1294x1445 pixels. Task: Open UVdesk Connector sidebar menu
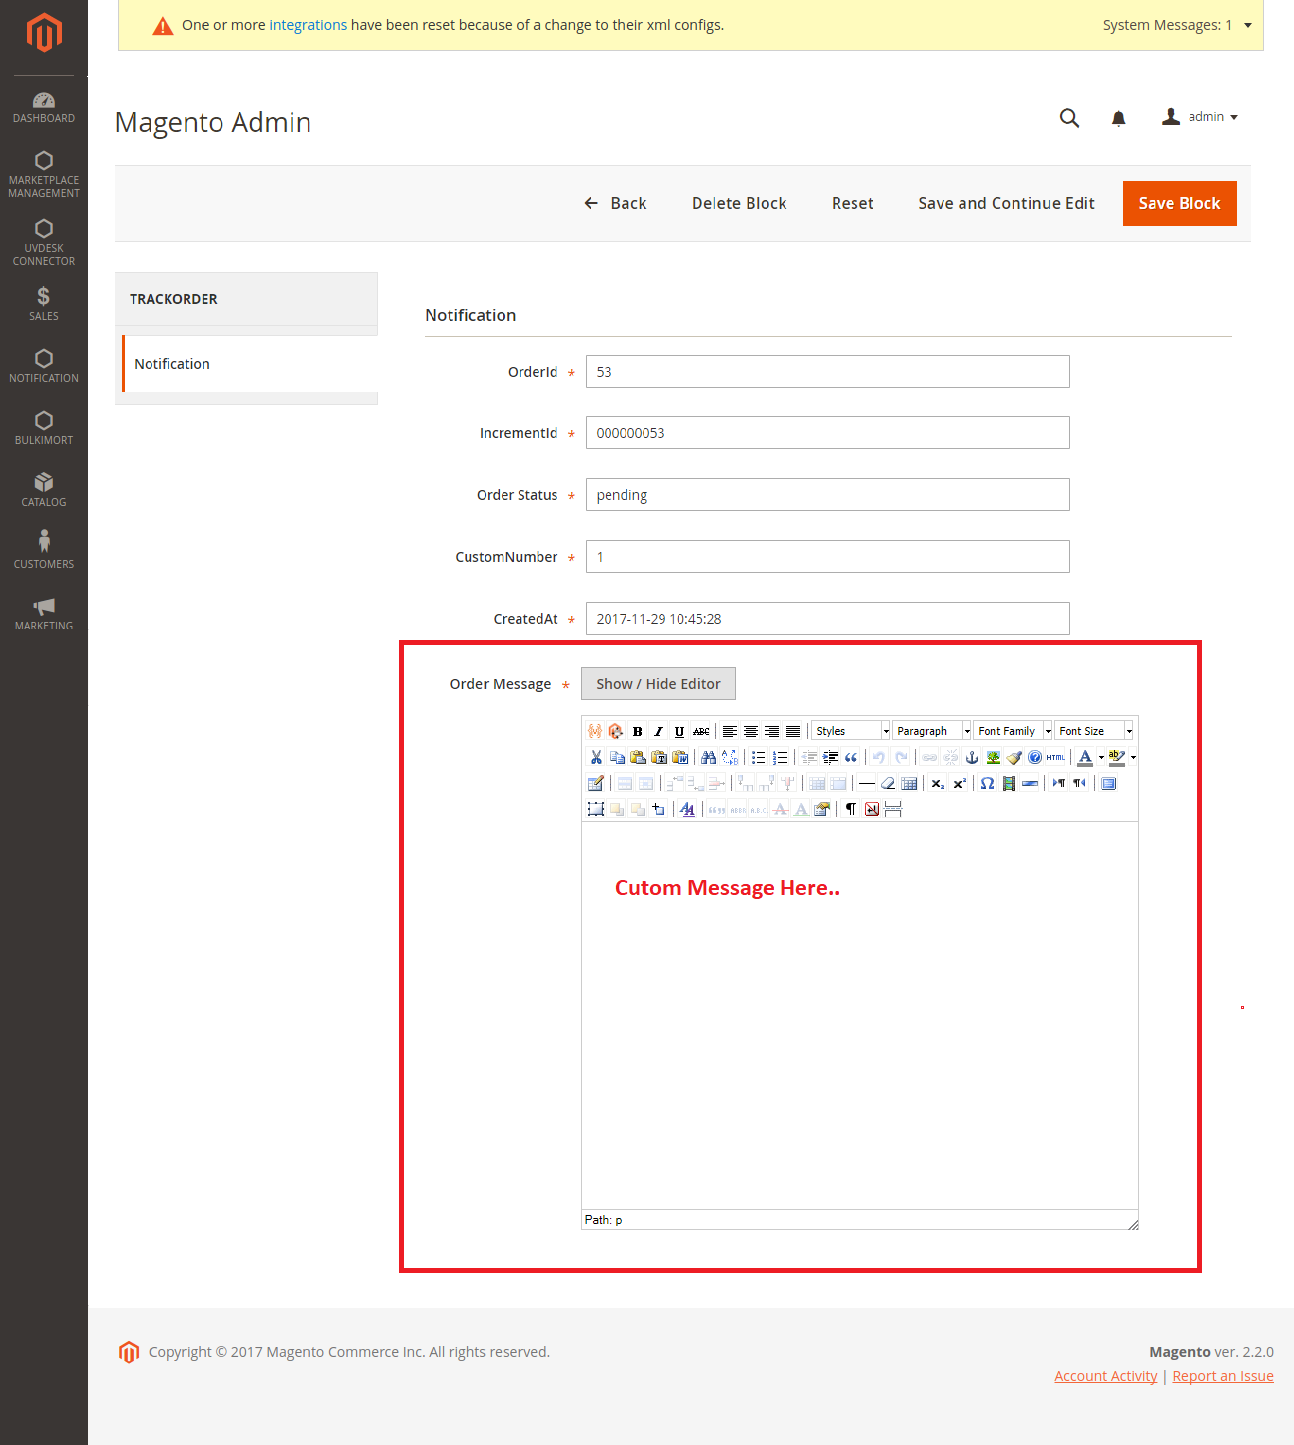tap(44, 242)
